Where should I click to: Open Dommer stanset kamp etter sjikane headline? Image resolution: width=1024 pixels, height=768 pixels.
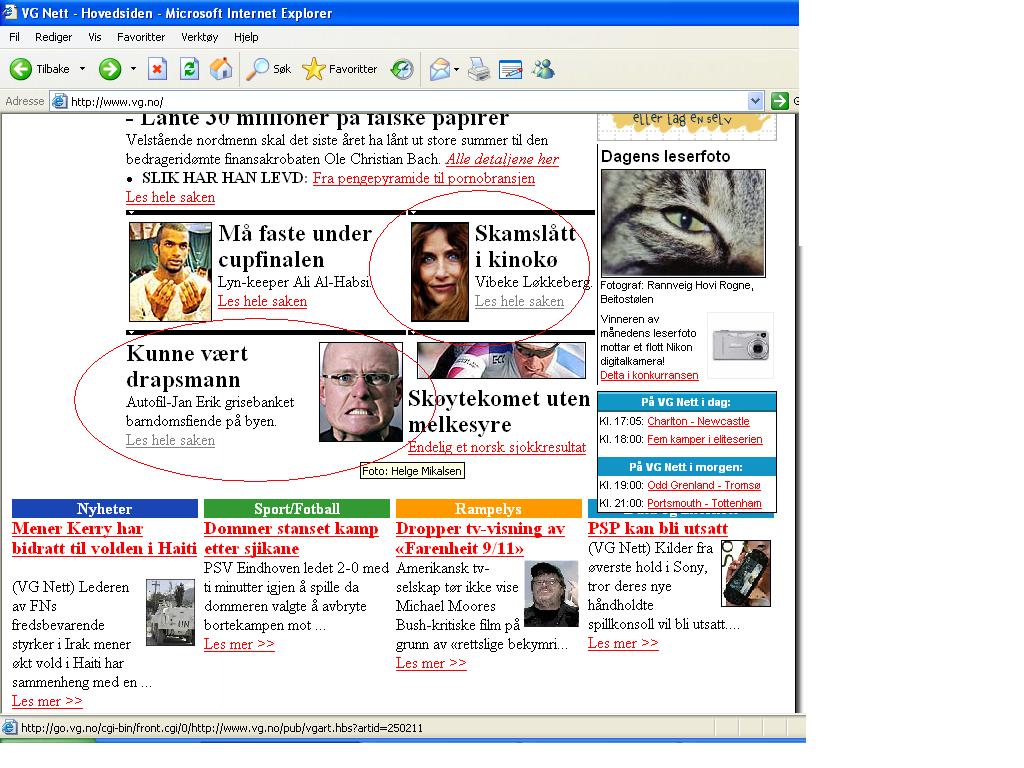click(291, 538)
